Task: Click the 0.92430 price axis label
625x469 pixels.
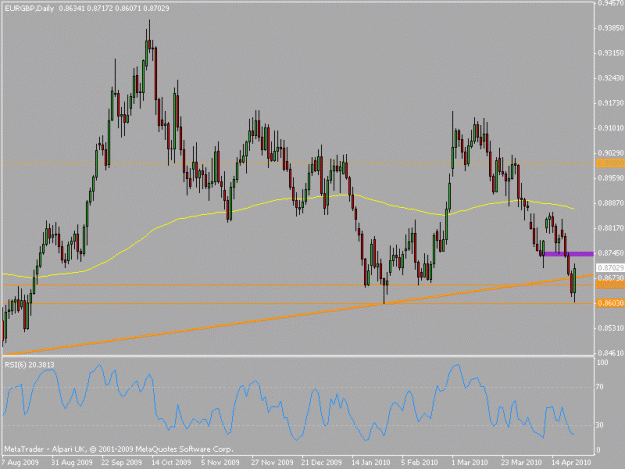Action: (x=610, y=78)
